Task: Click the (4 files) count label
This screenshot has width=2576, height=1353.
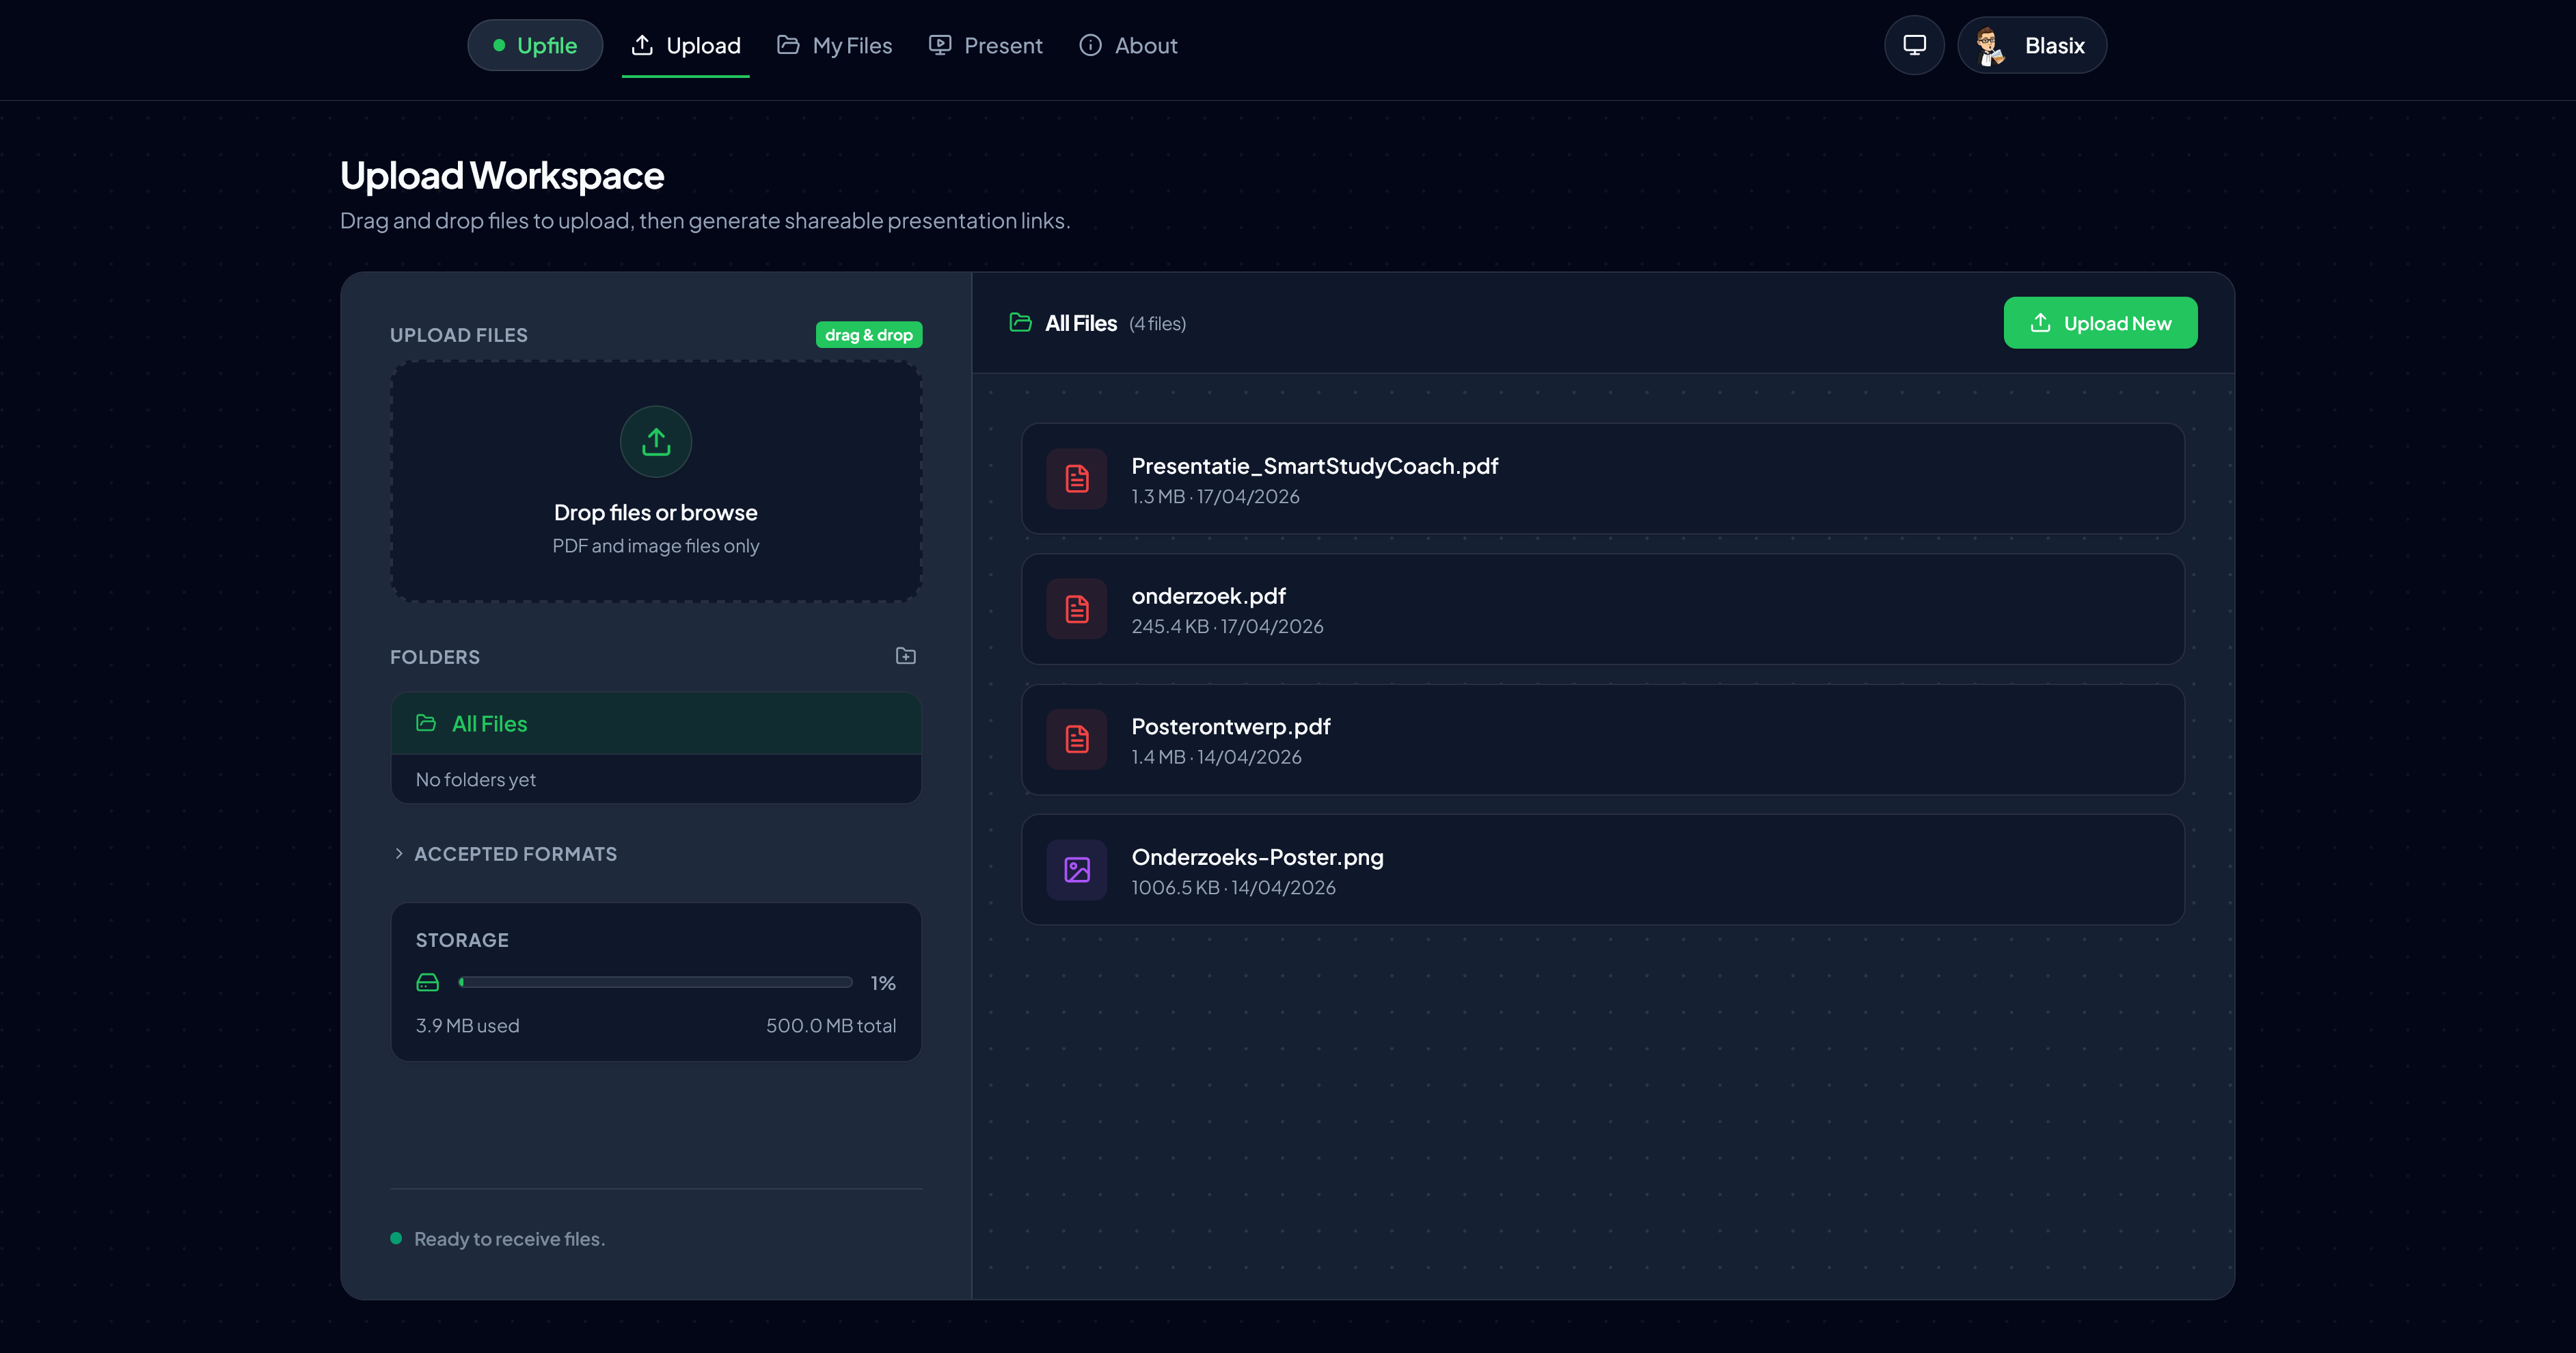Action: (x=1158, y=324)
